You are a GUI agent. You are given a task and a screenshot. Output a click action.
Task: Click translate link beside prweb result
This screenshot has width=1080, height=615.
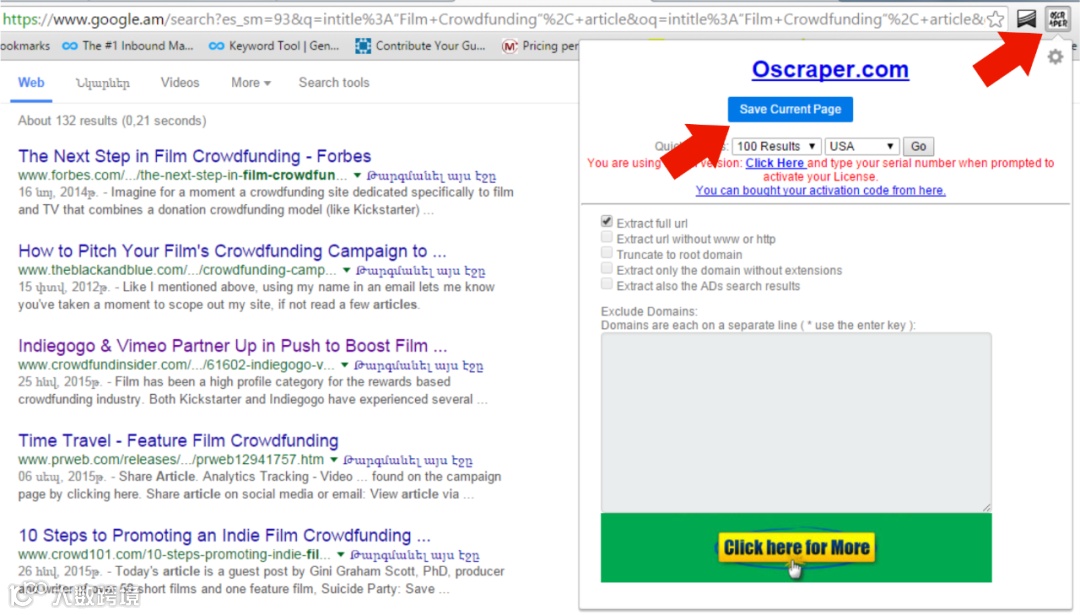[408, 460]
